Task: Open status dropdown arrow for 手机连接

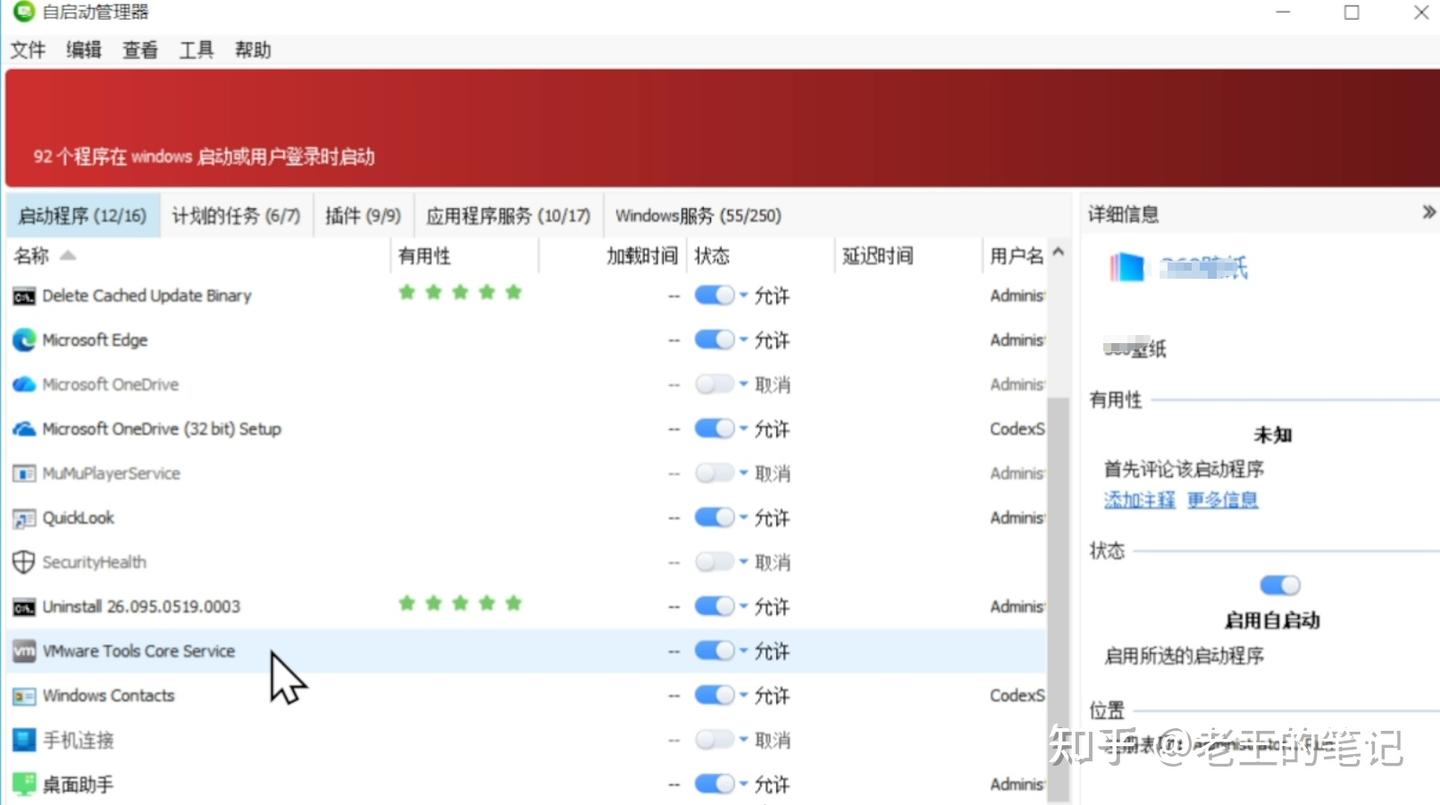Action: pyautogui.click(x=744, y=740)
